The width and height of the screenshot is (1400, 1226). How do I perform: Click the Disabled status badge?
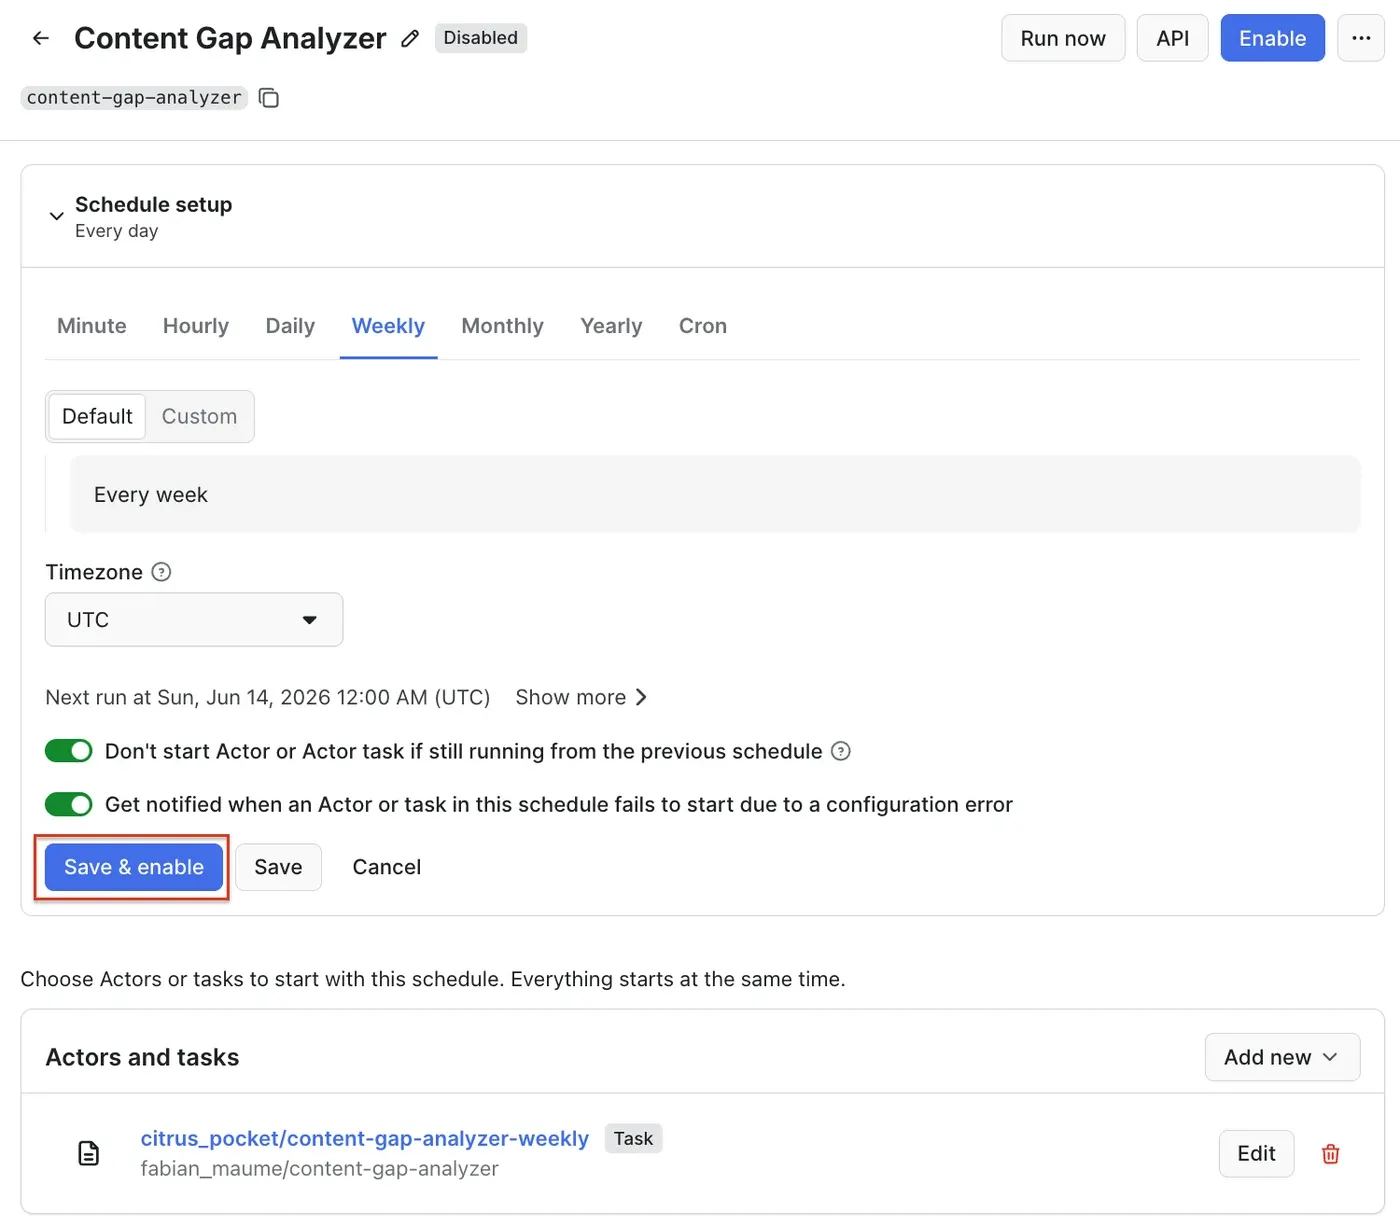tap(481, 38)
